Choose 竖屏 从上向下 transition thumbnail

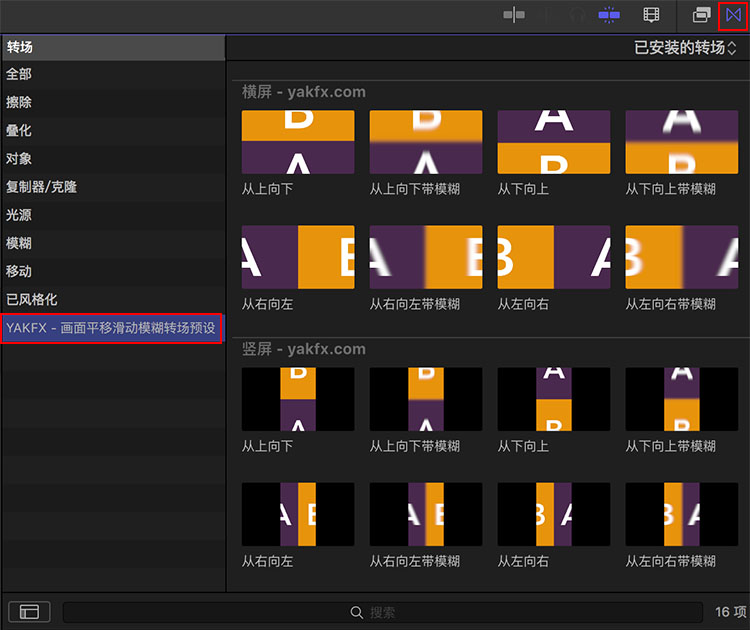[x=298, y=399]
